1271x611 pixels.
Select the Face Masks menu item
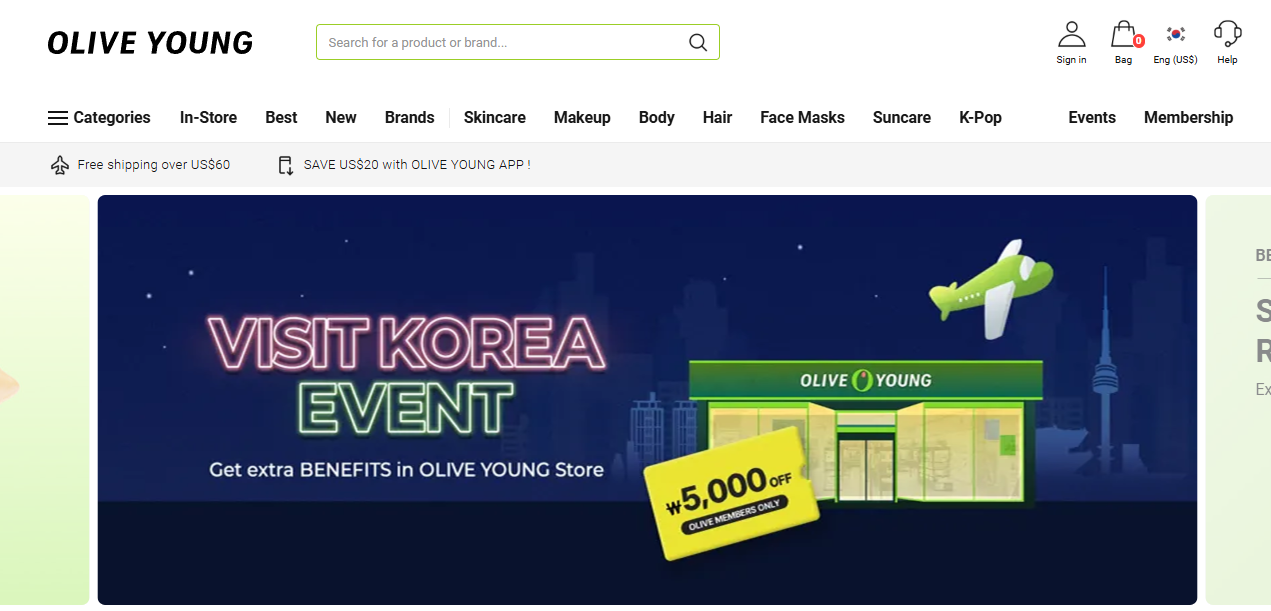(x=802, y=118)
